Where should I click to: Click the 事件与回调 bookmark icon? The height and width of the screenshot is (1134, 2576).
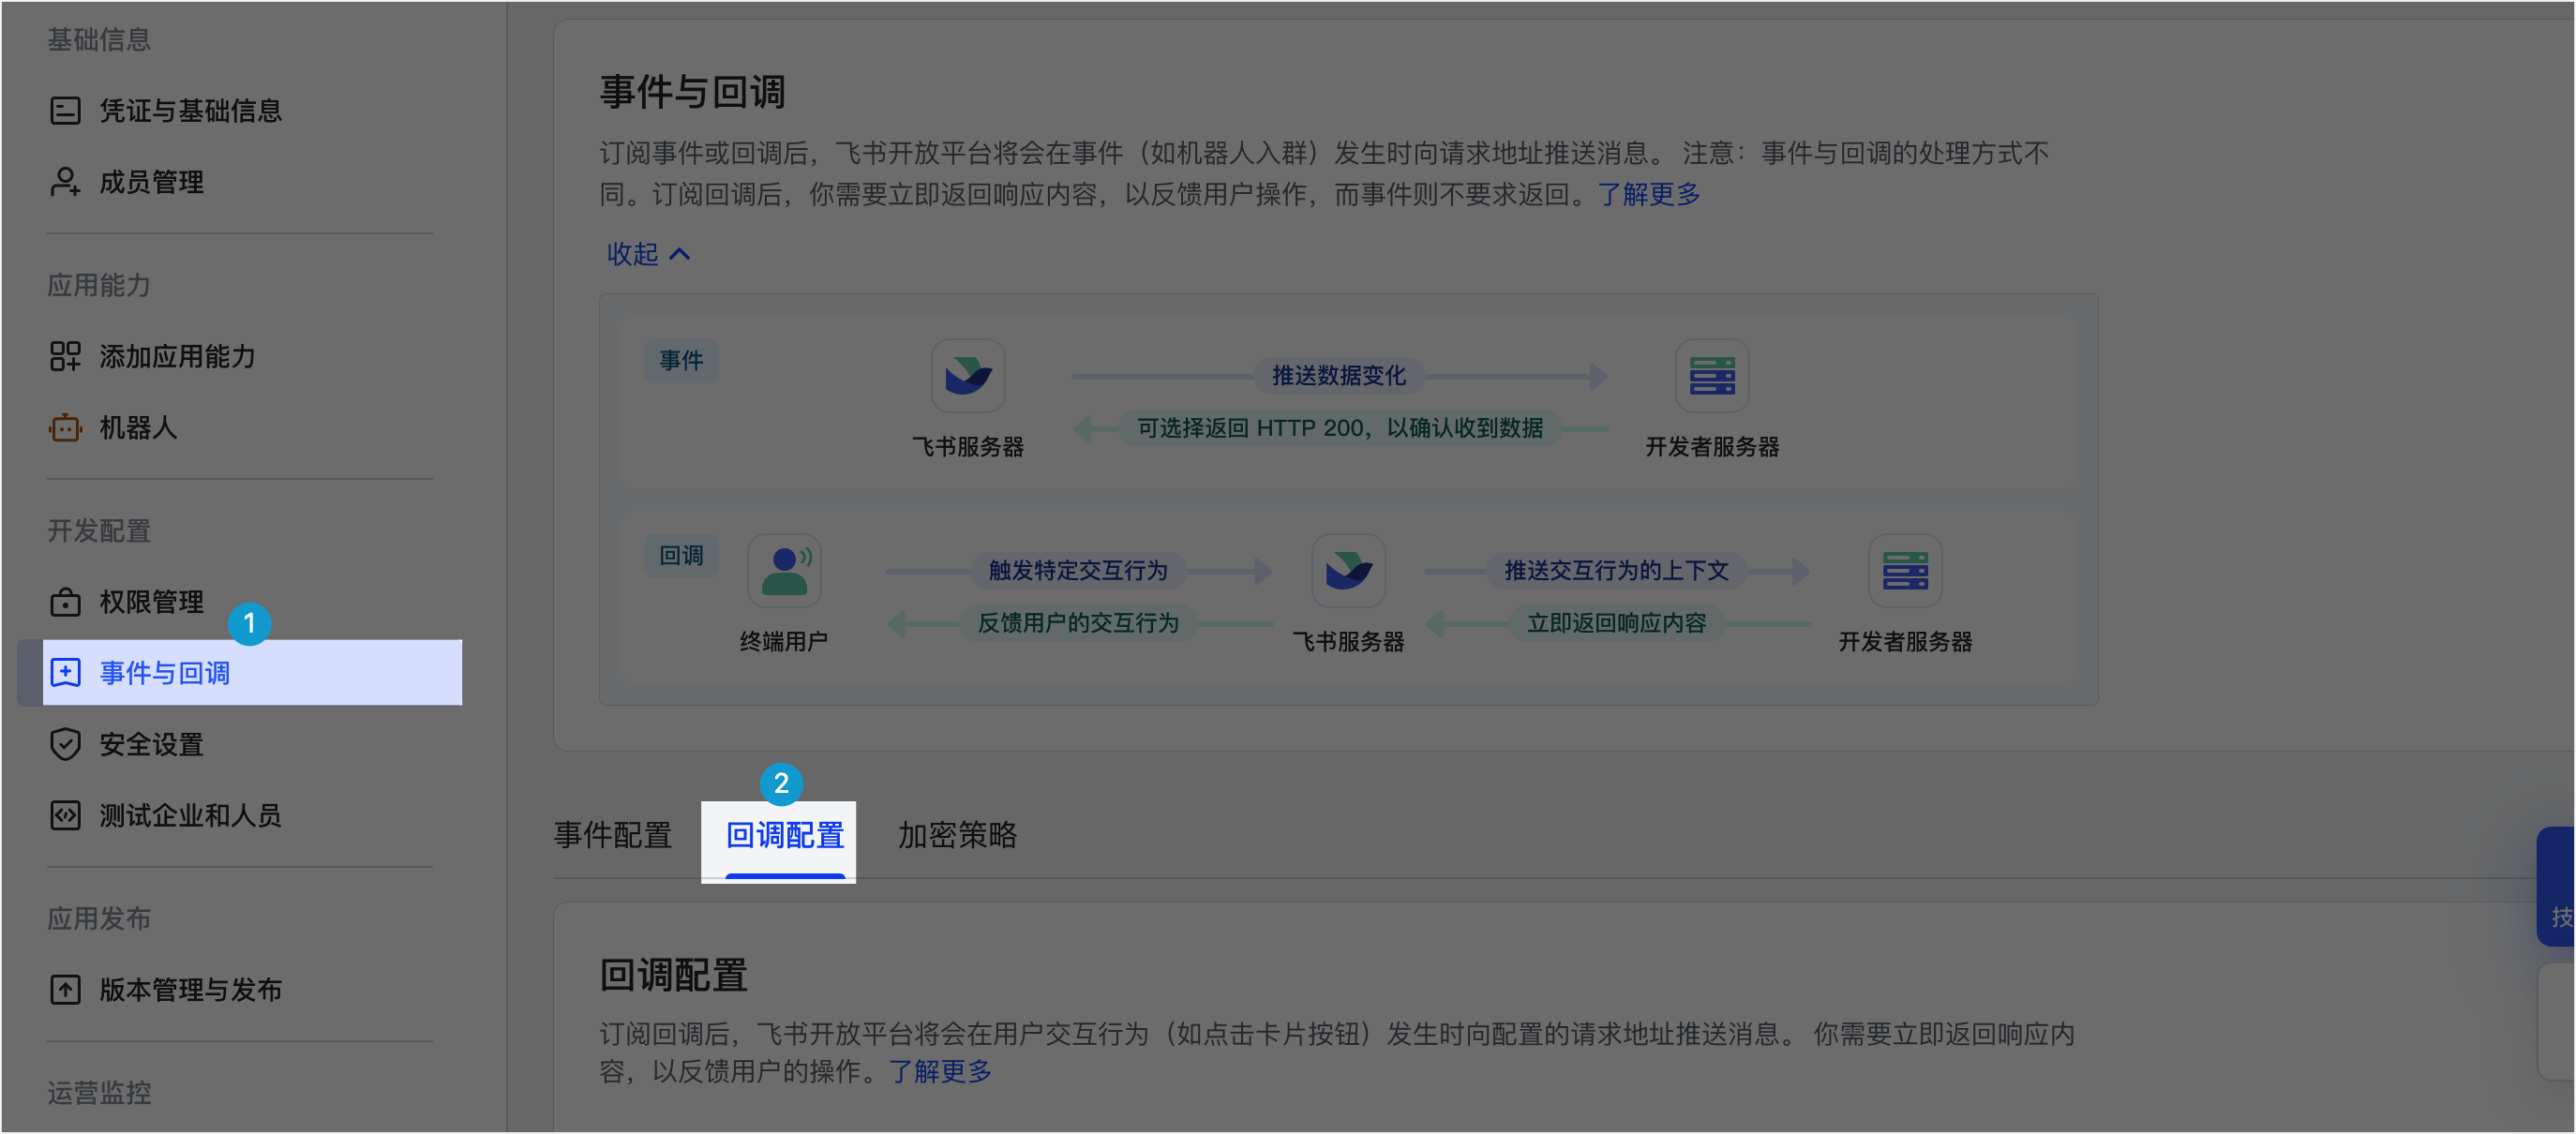point(65,673)
